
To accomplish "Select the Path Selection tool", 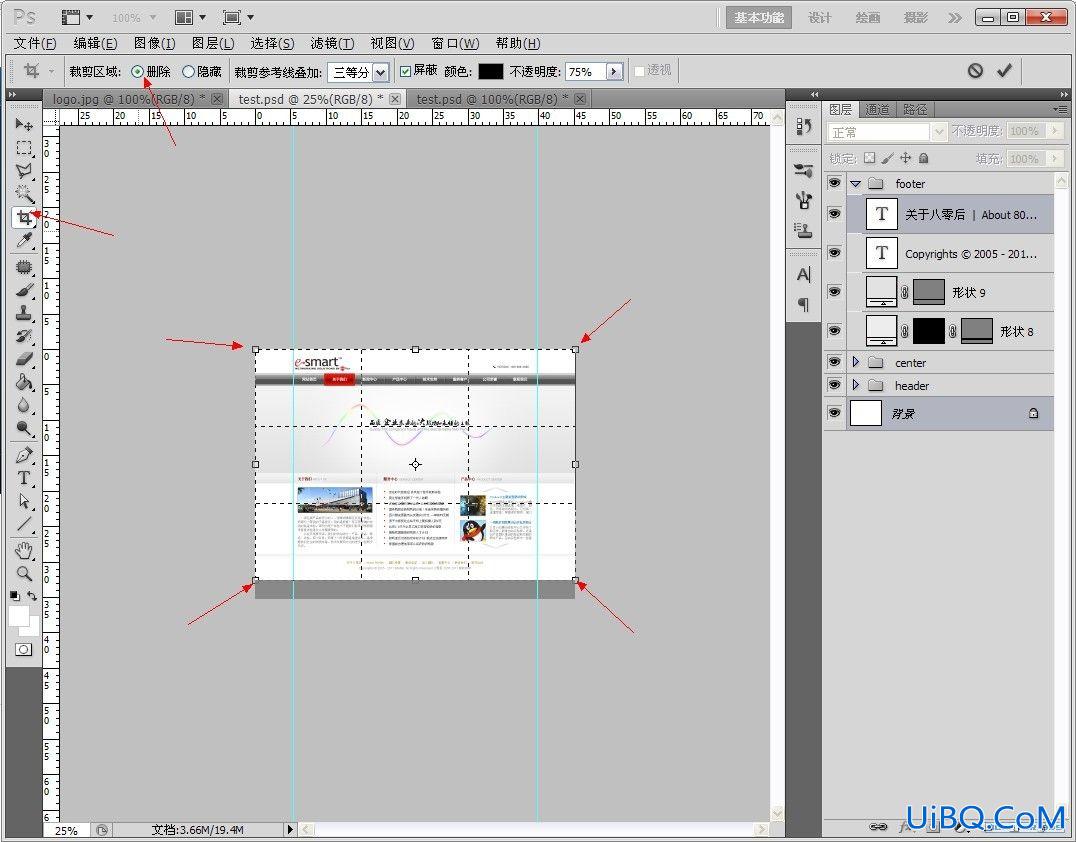I will (24, 502).
